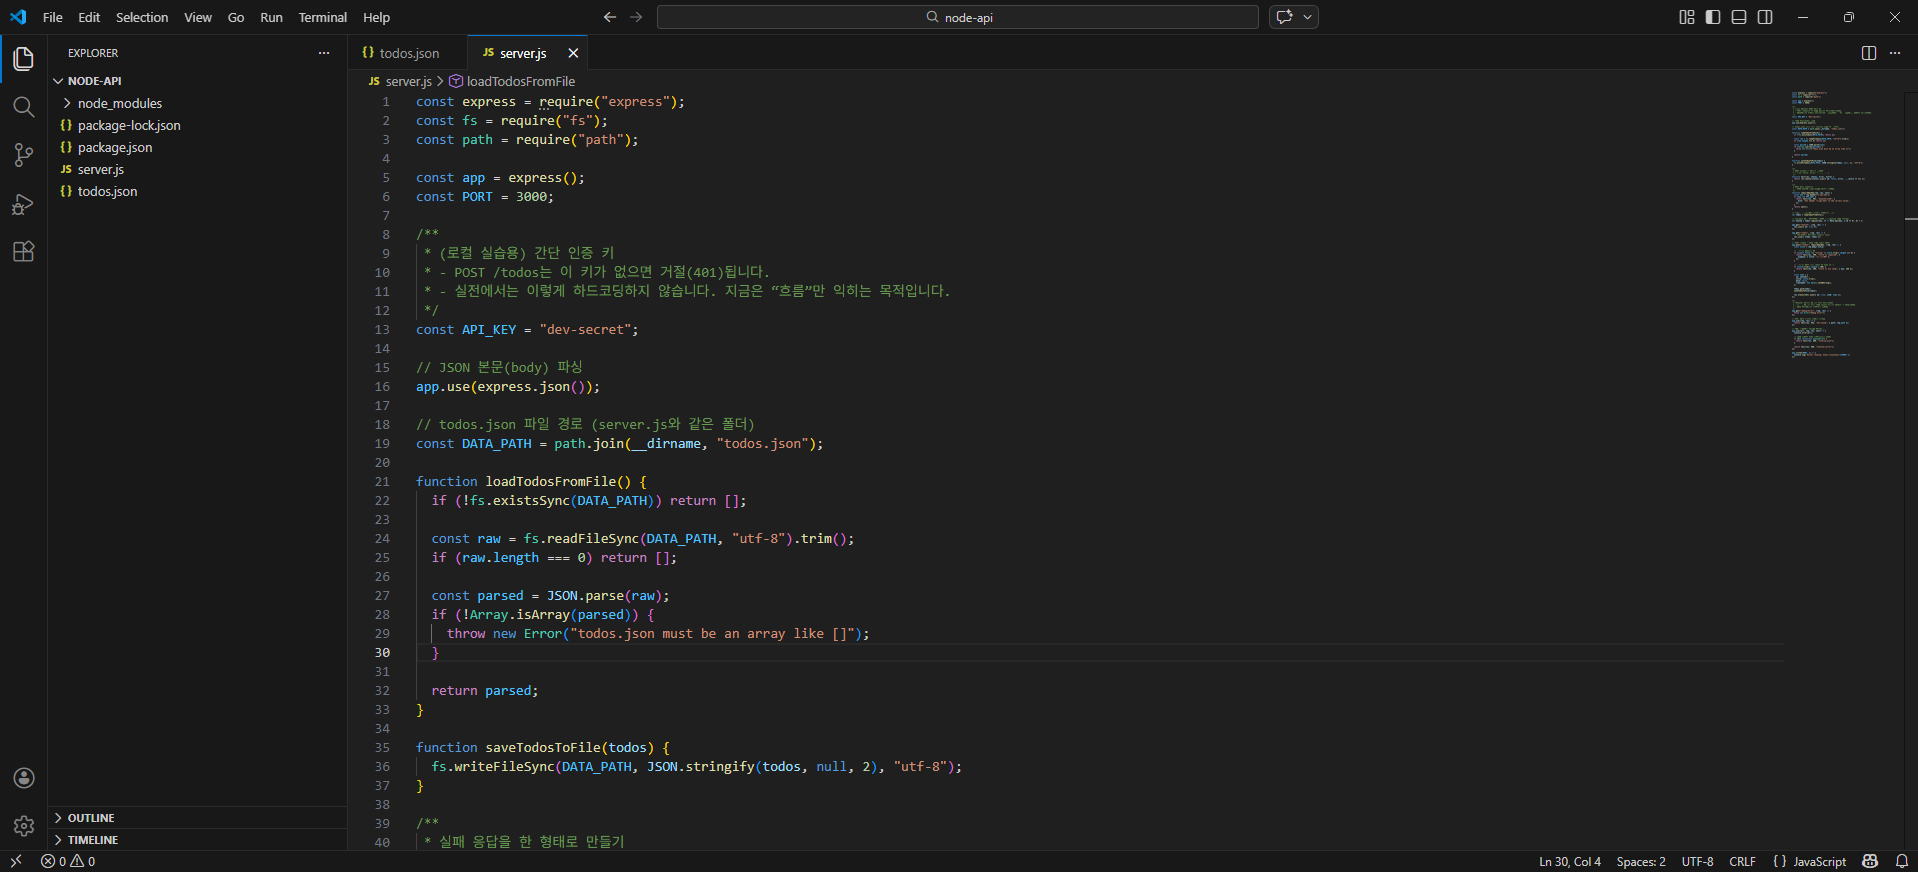Image resolution: width=1918 pixels, height=872 pixels.
Task: Open the File menu
Action: pos(53,17)
